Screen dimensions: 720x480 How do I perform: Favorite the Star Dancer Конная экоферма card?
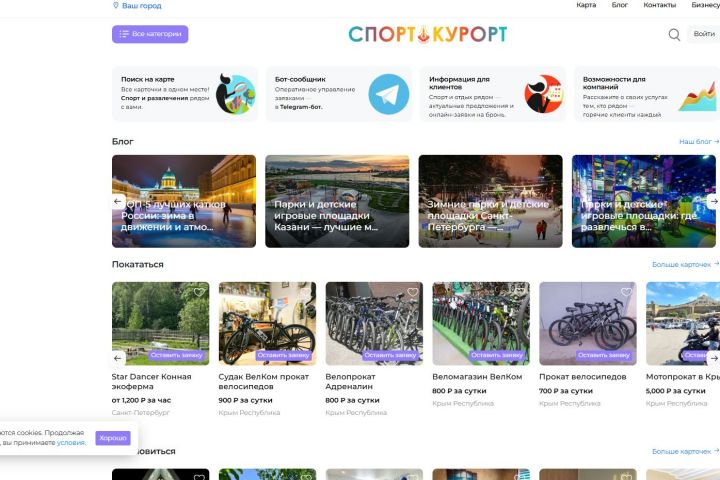click(199, 292)
